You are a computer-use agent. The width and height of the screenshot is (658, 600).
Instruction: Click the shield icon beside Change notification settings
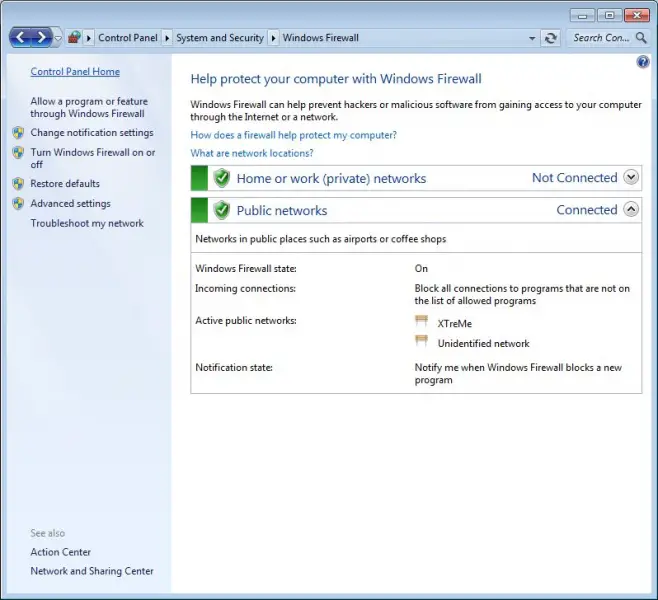tap(18, 133)
